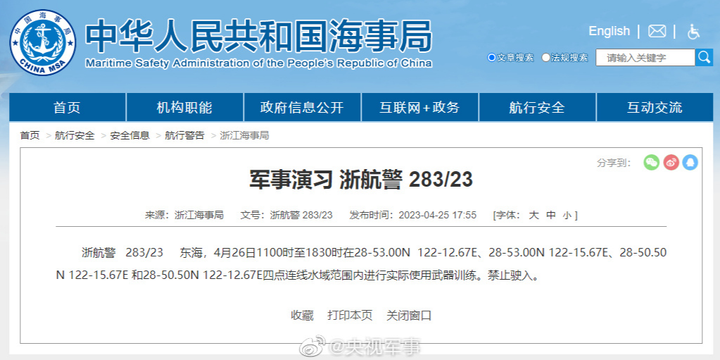
Task: Share the notice via Weibo icon
Action: 671,162
